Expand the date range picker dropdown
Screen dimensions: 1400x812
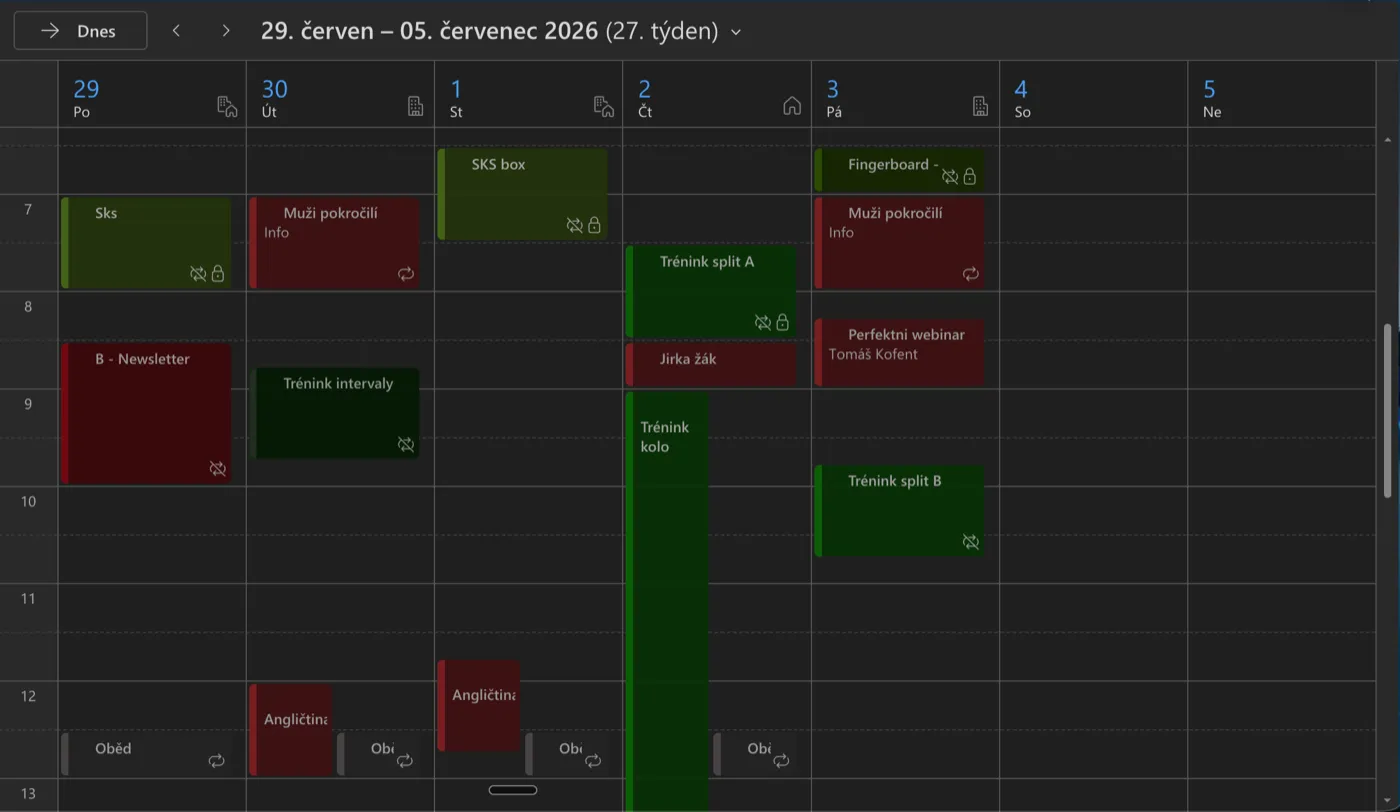pos(736,32)
